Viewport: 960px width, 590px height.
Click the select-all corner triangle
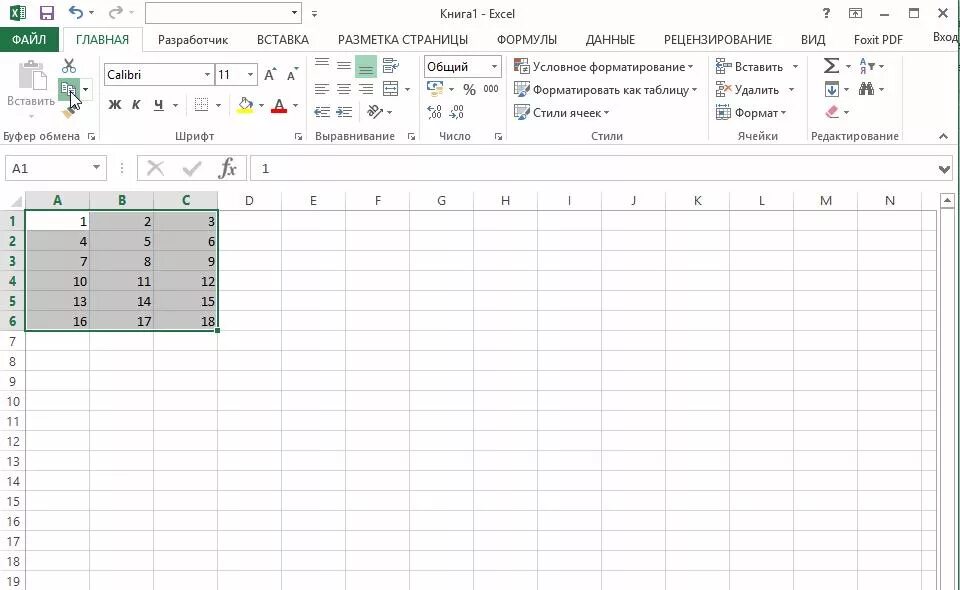[x=16, y=201]
